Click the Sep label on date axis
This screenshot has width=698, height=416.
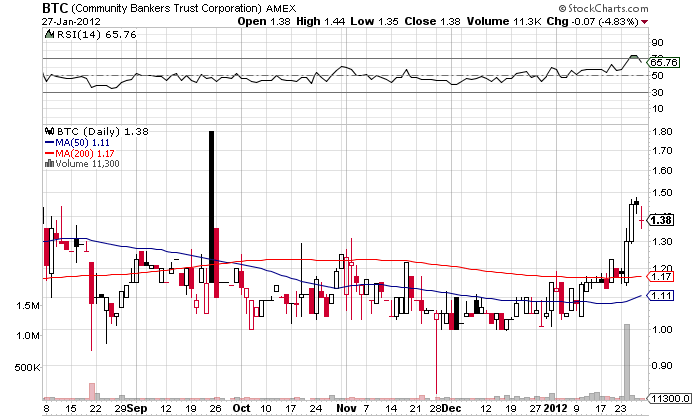tap(138, 409)
